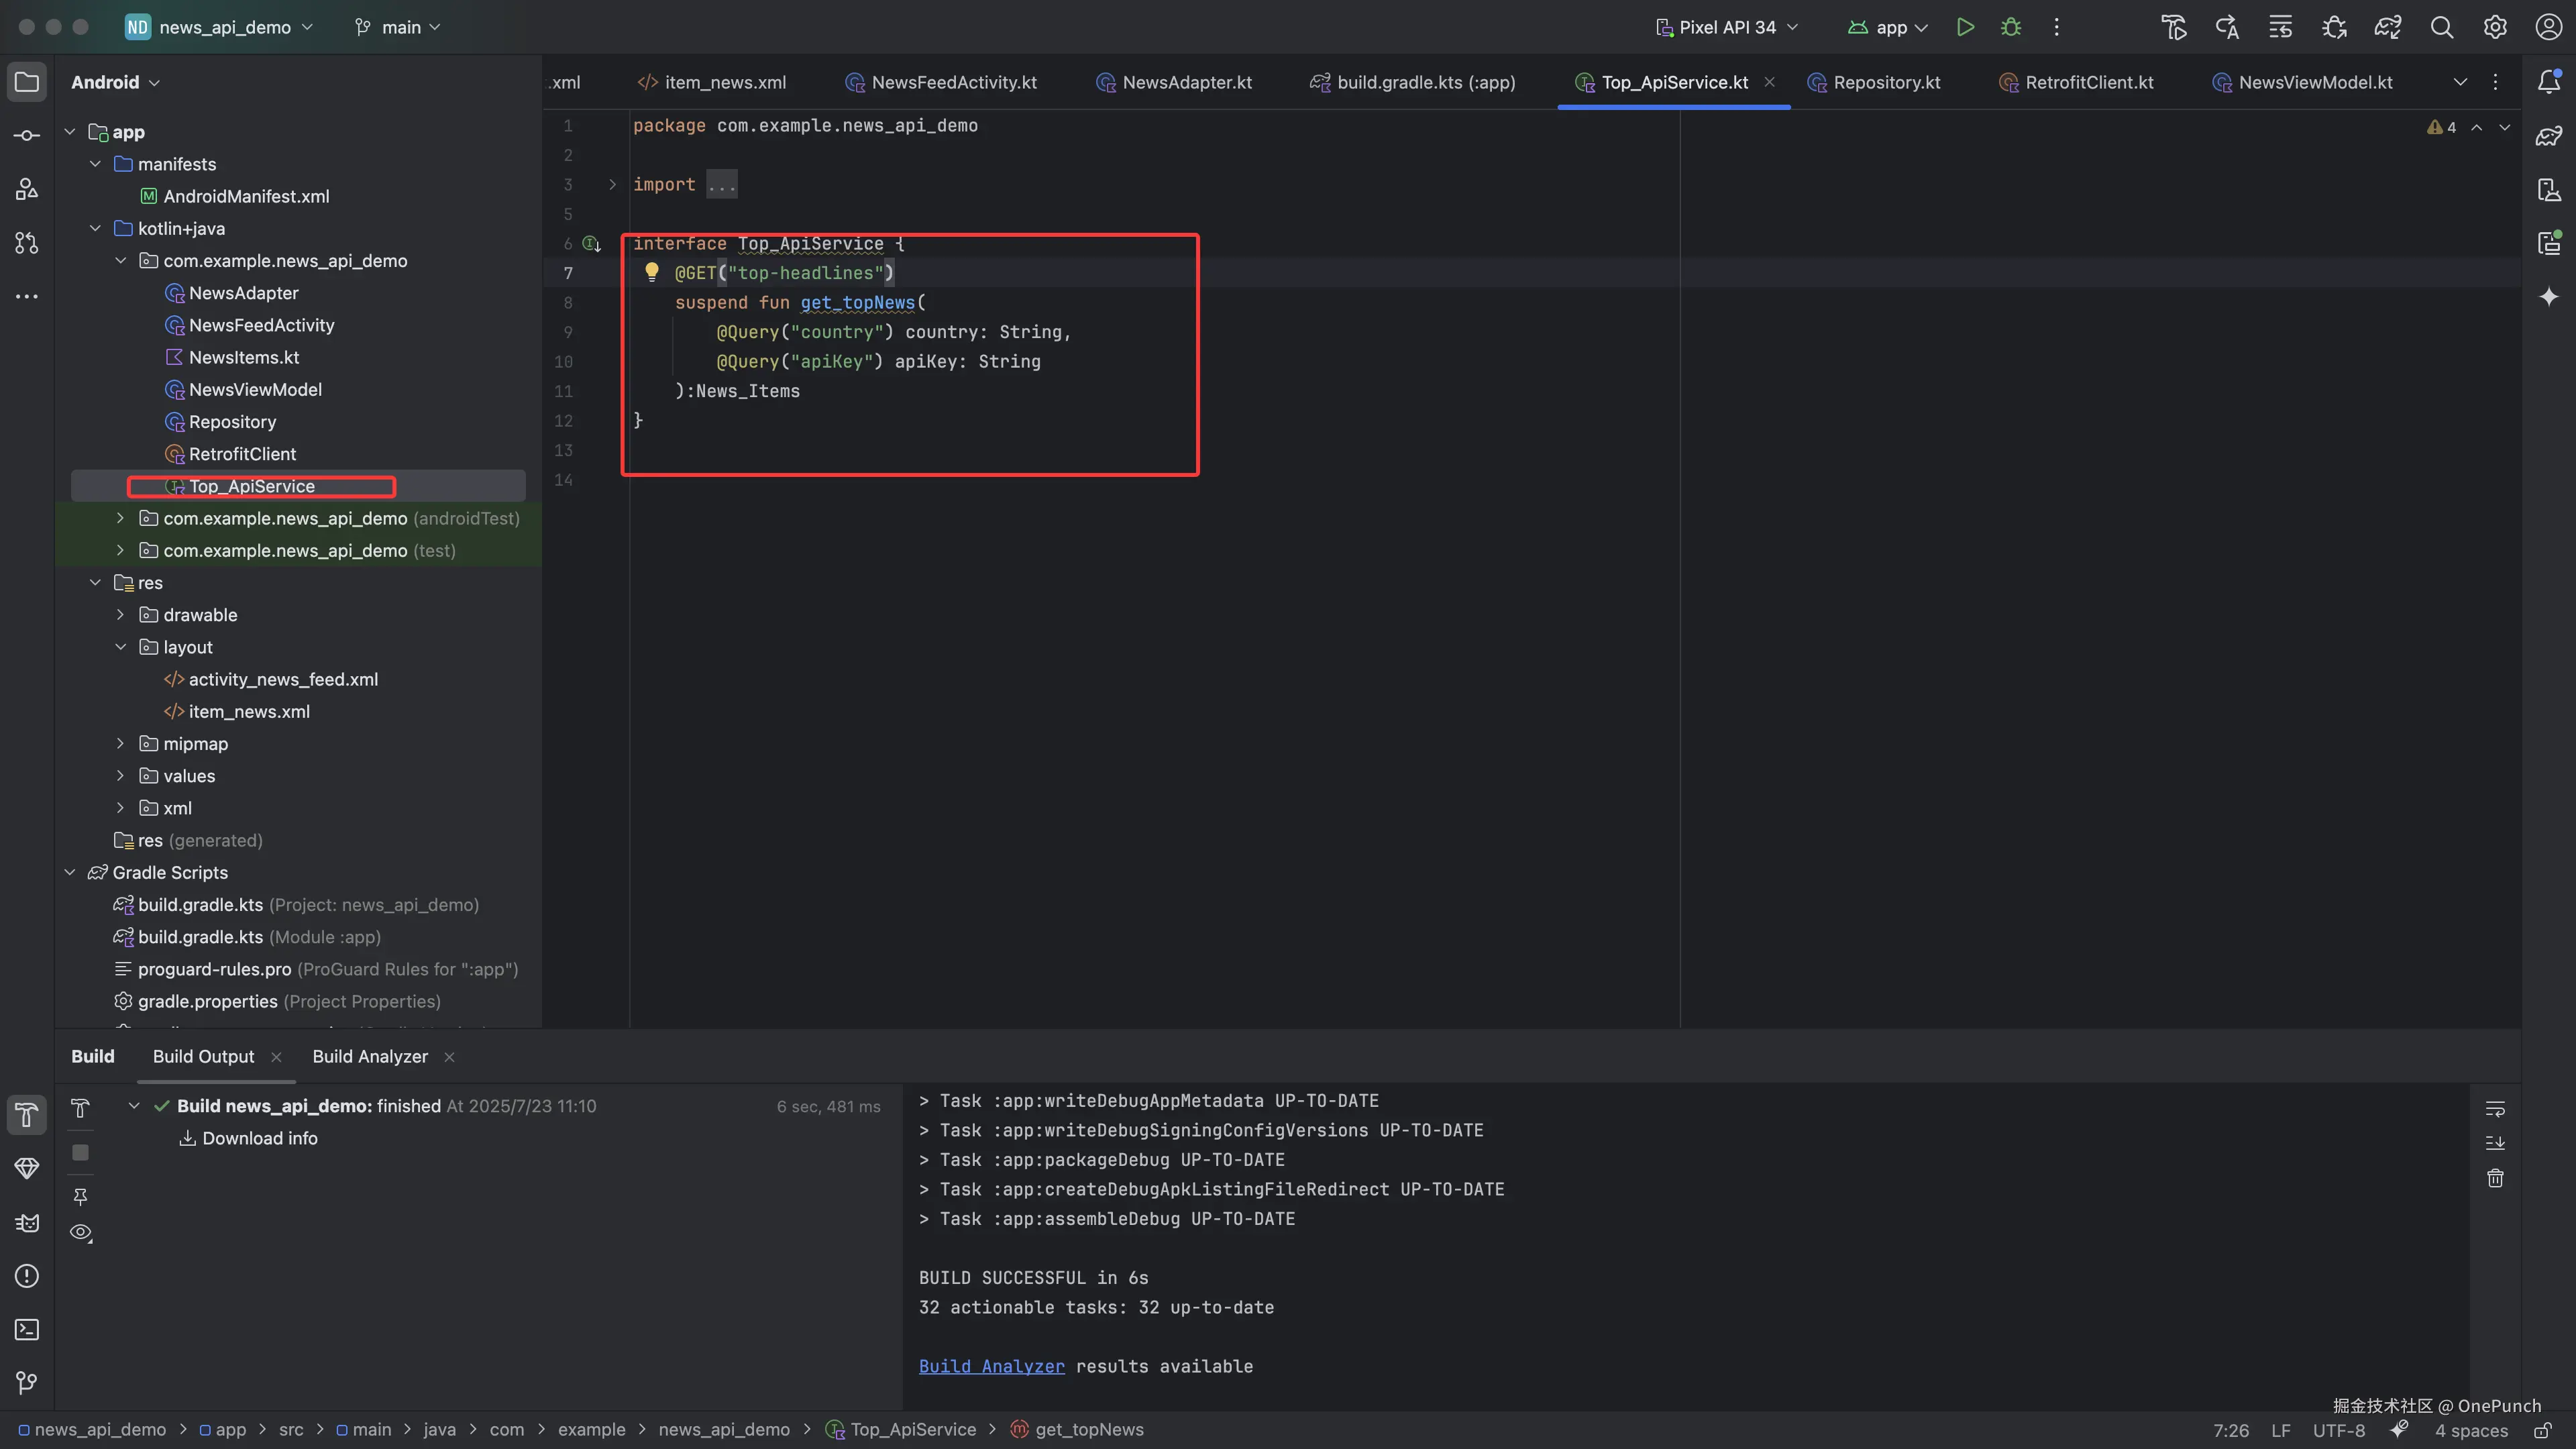Open the Terminal tool window icon
Screen dimensions: 2576x1449
[x=27, y=1330]
